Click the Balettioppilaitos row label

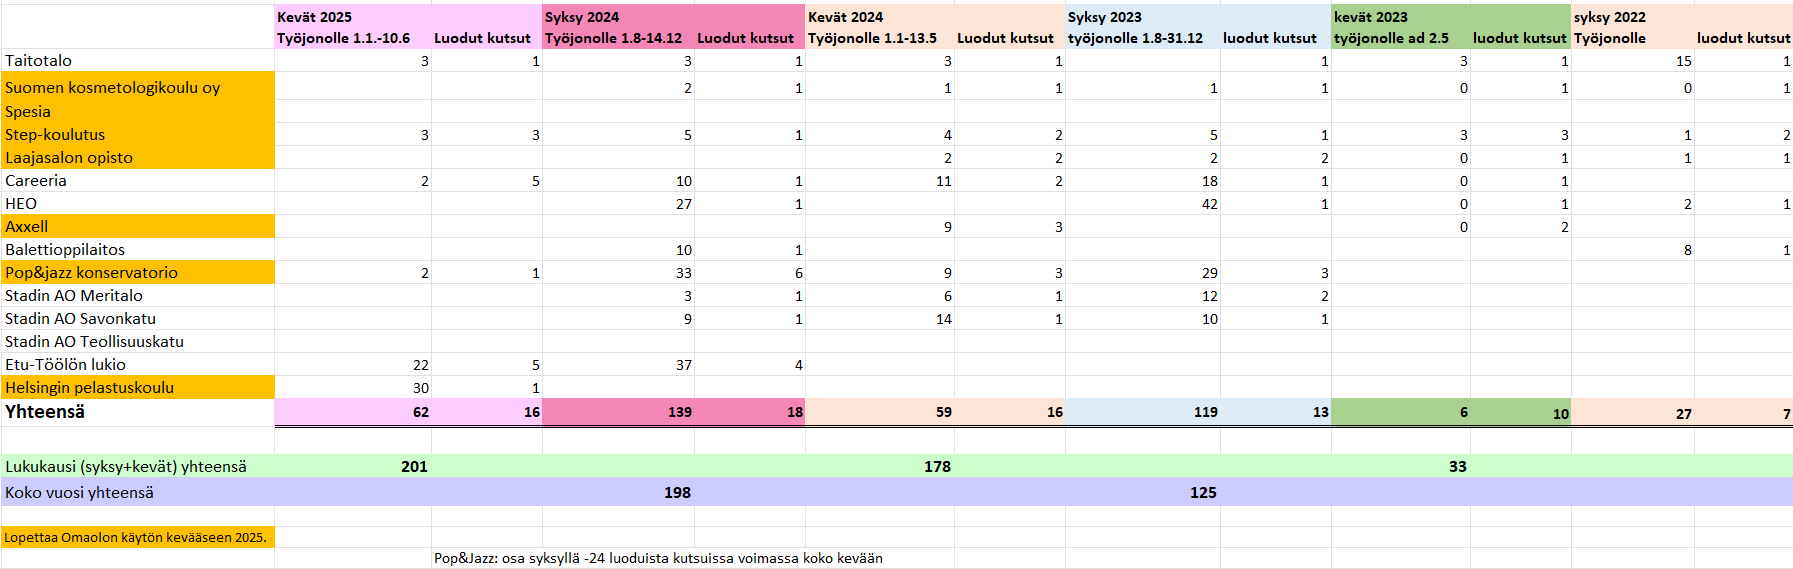pos(138,249)
